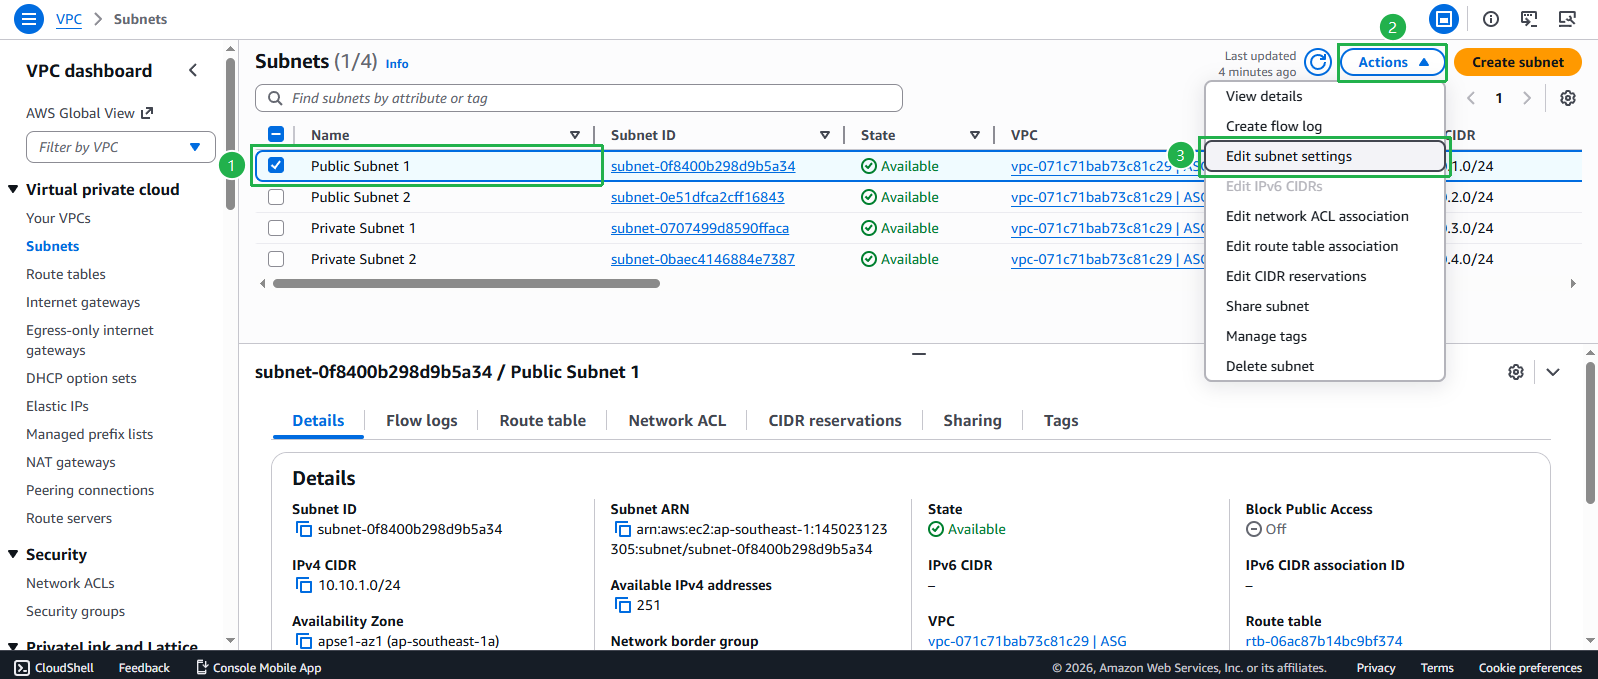Open Cookie preferences in footer
Viewport: 1598px width, 679px height.
(1530, 668)
